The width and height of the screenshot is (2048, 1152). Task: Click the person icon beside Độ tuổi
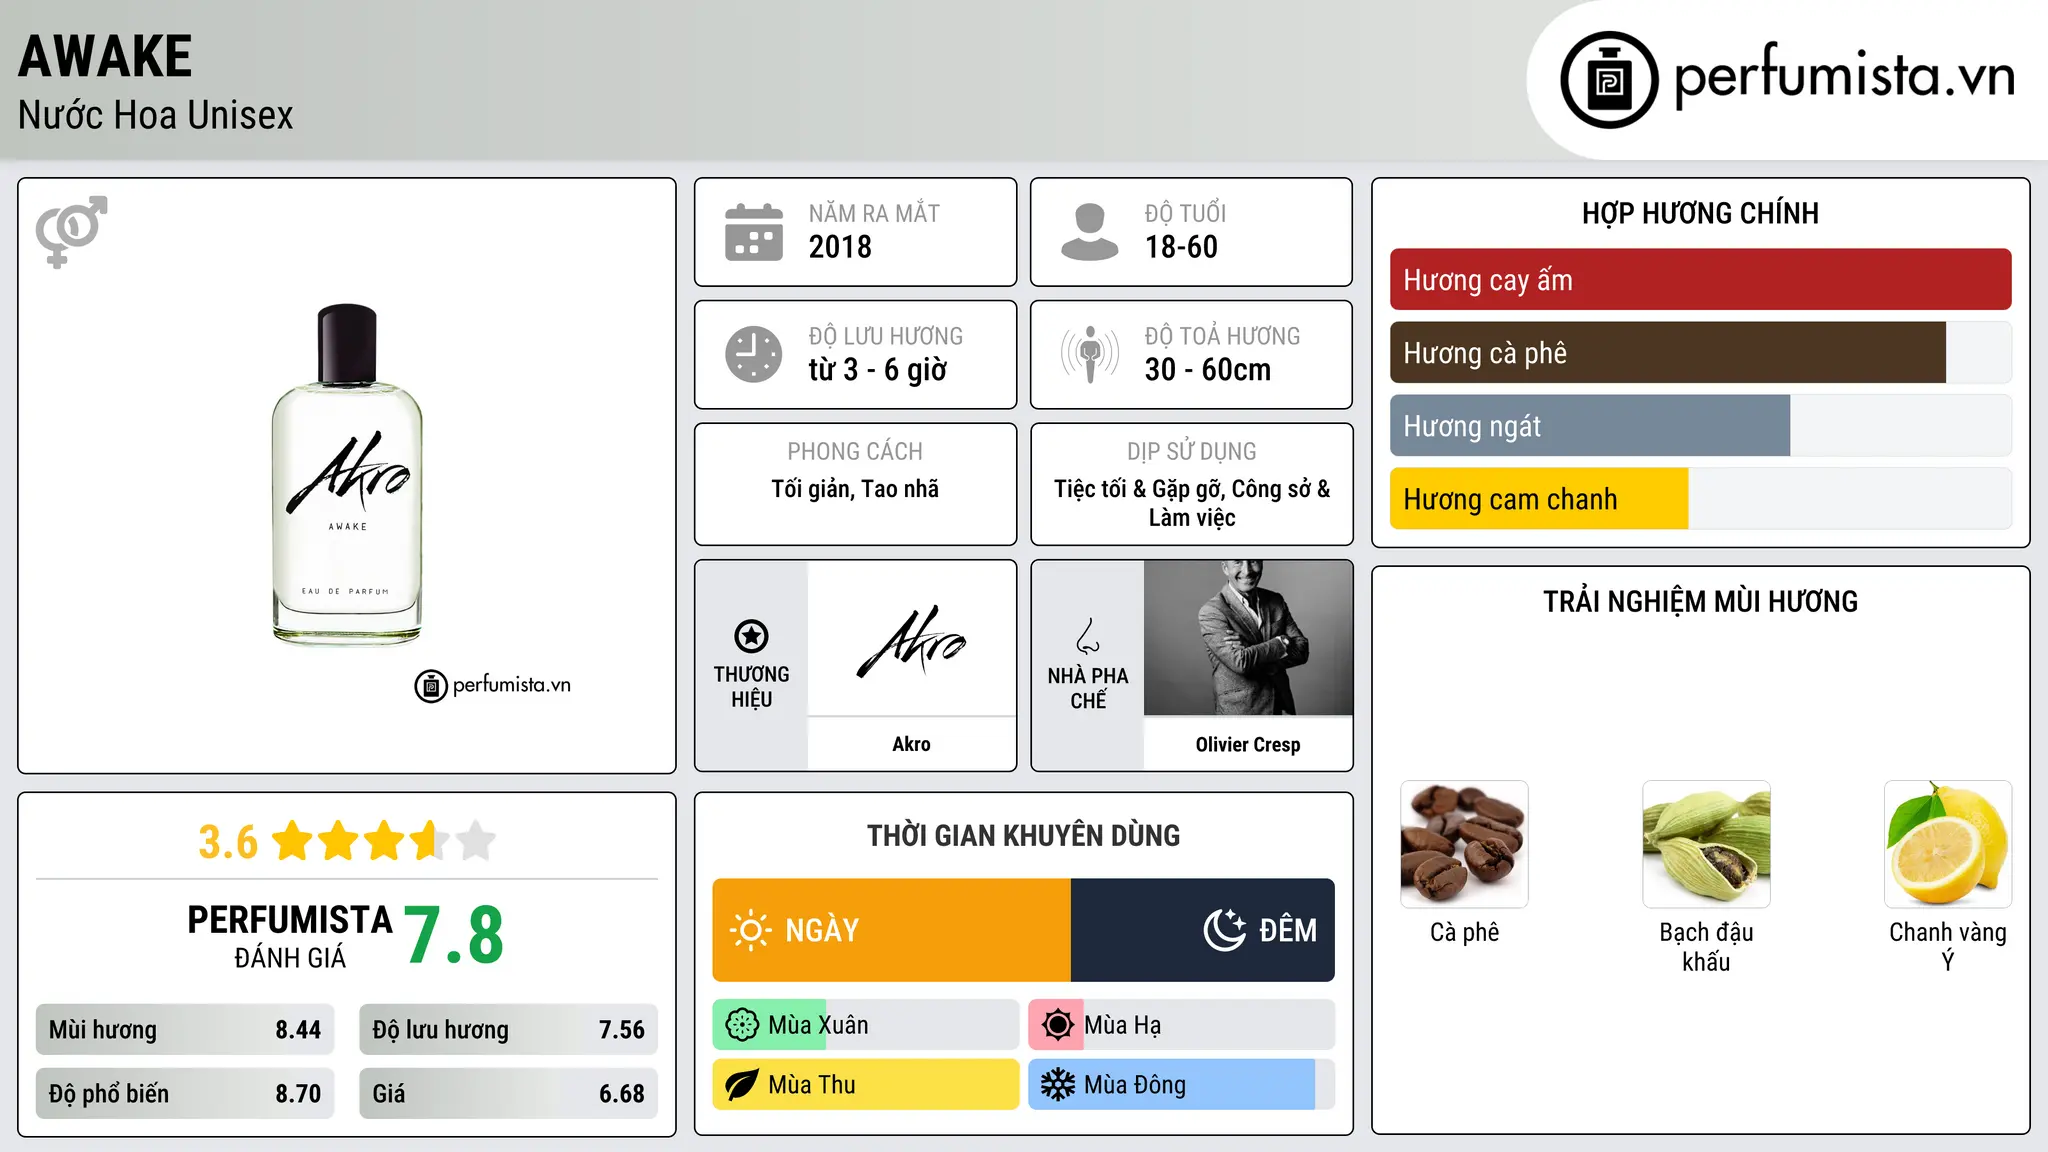tap(1090, 232)
